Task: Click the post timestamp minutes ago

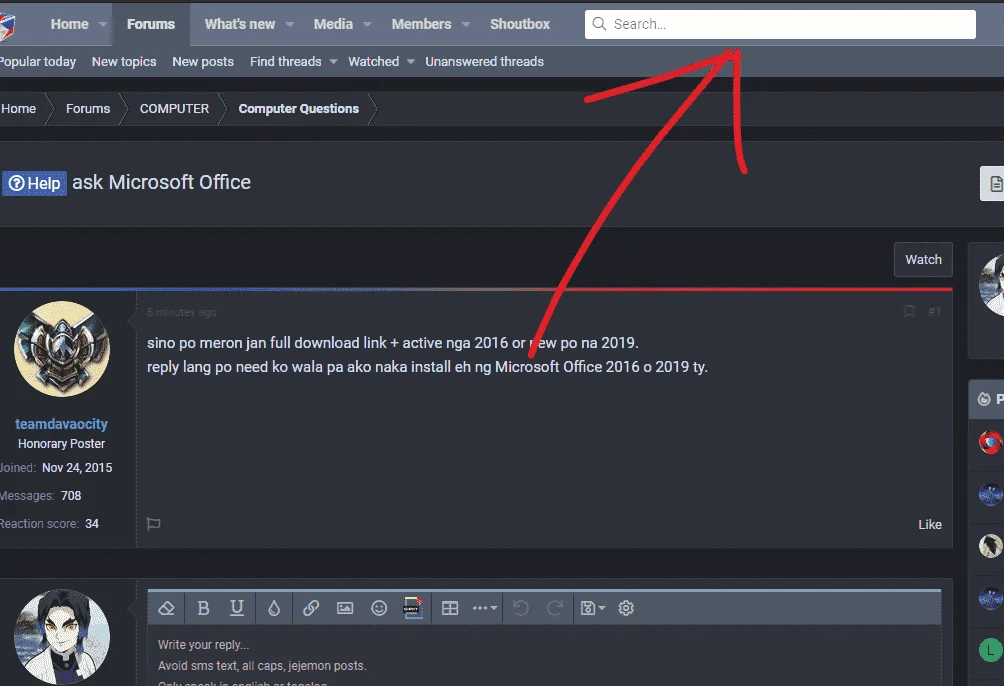Action: [x=182, y=313]
